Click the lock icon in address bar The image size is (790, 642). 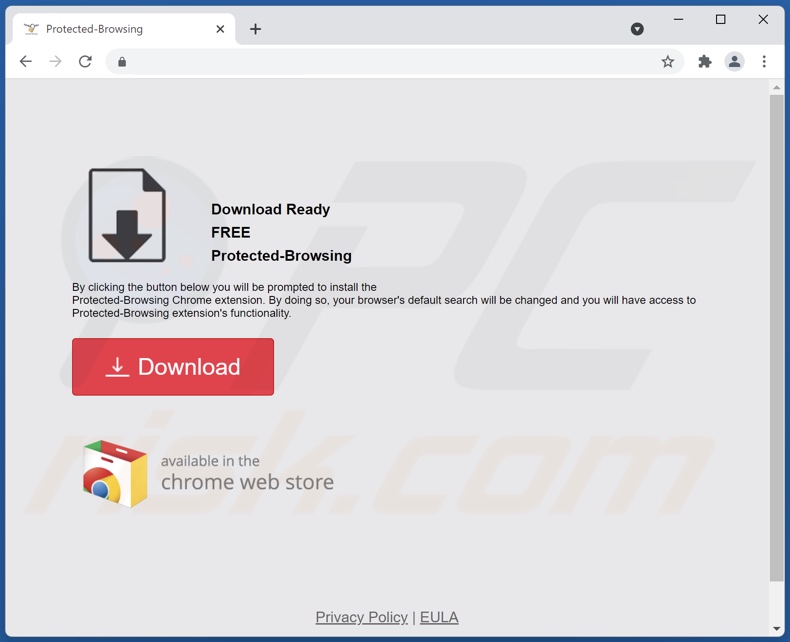[x=122, y=62]
